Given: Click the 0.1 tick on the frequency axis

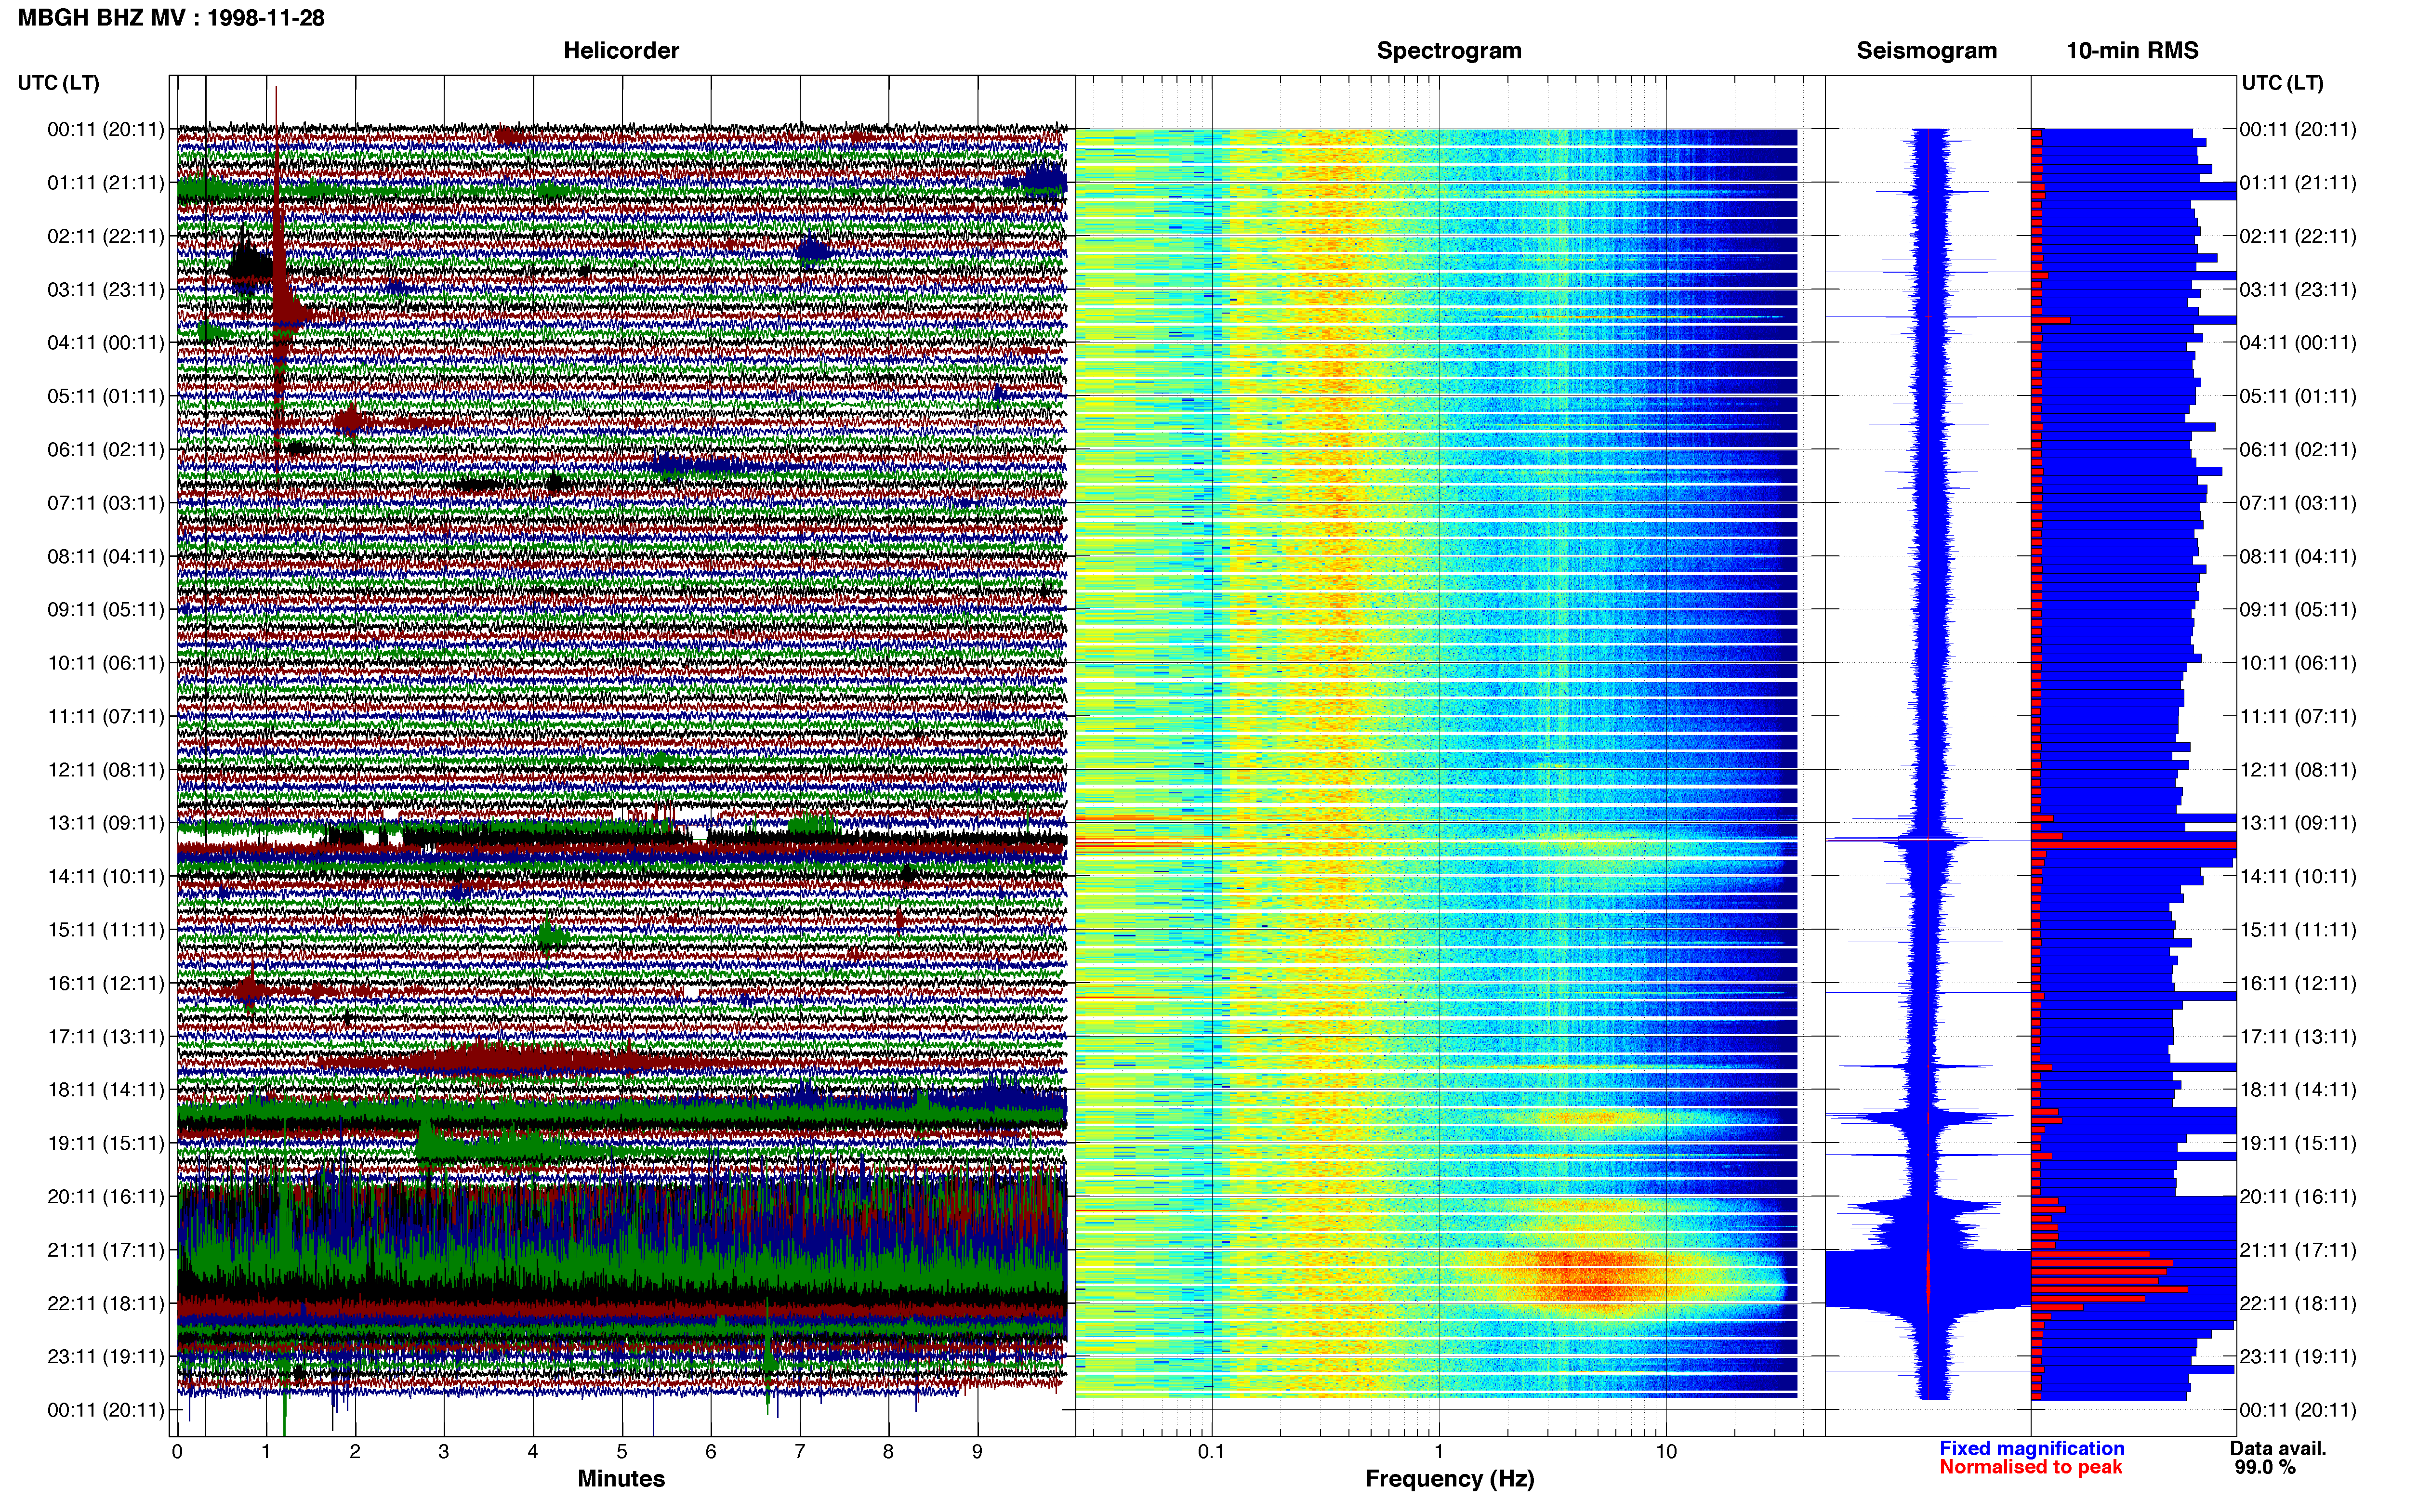Looking at the screenshot, I should click(x=1211, y=1451).
